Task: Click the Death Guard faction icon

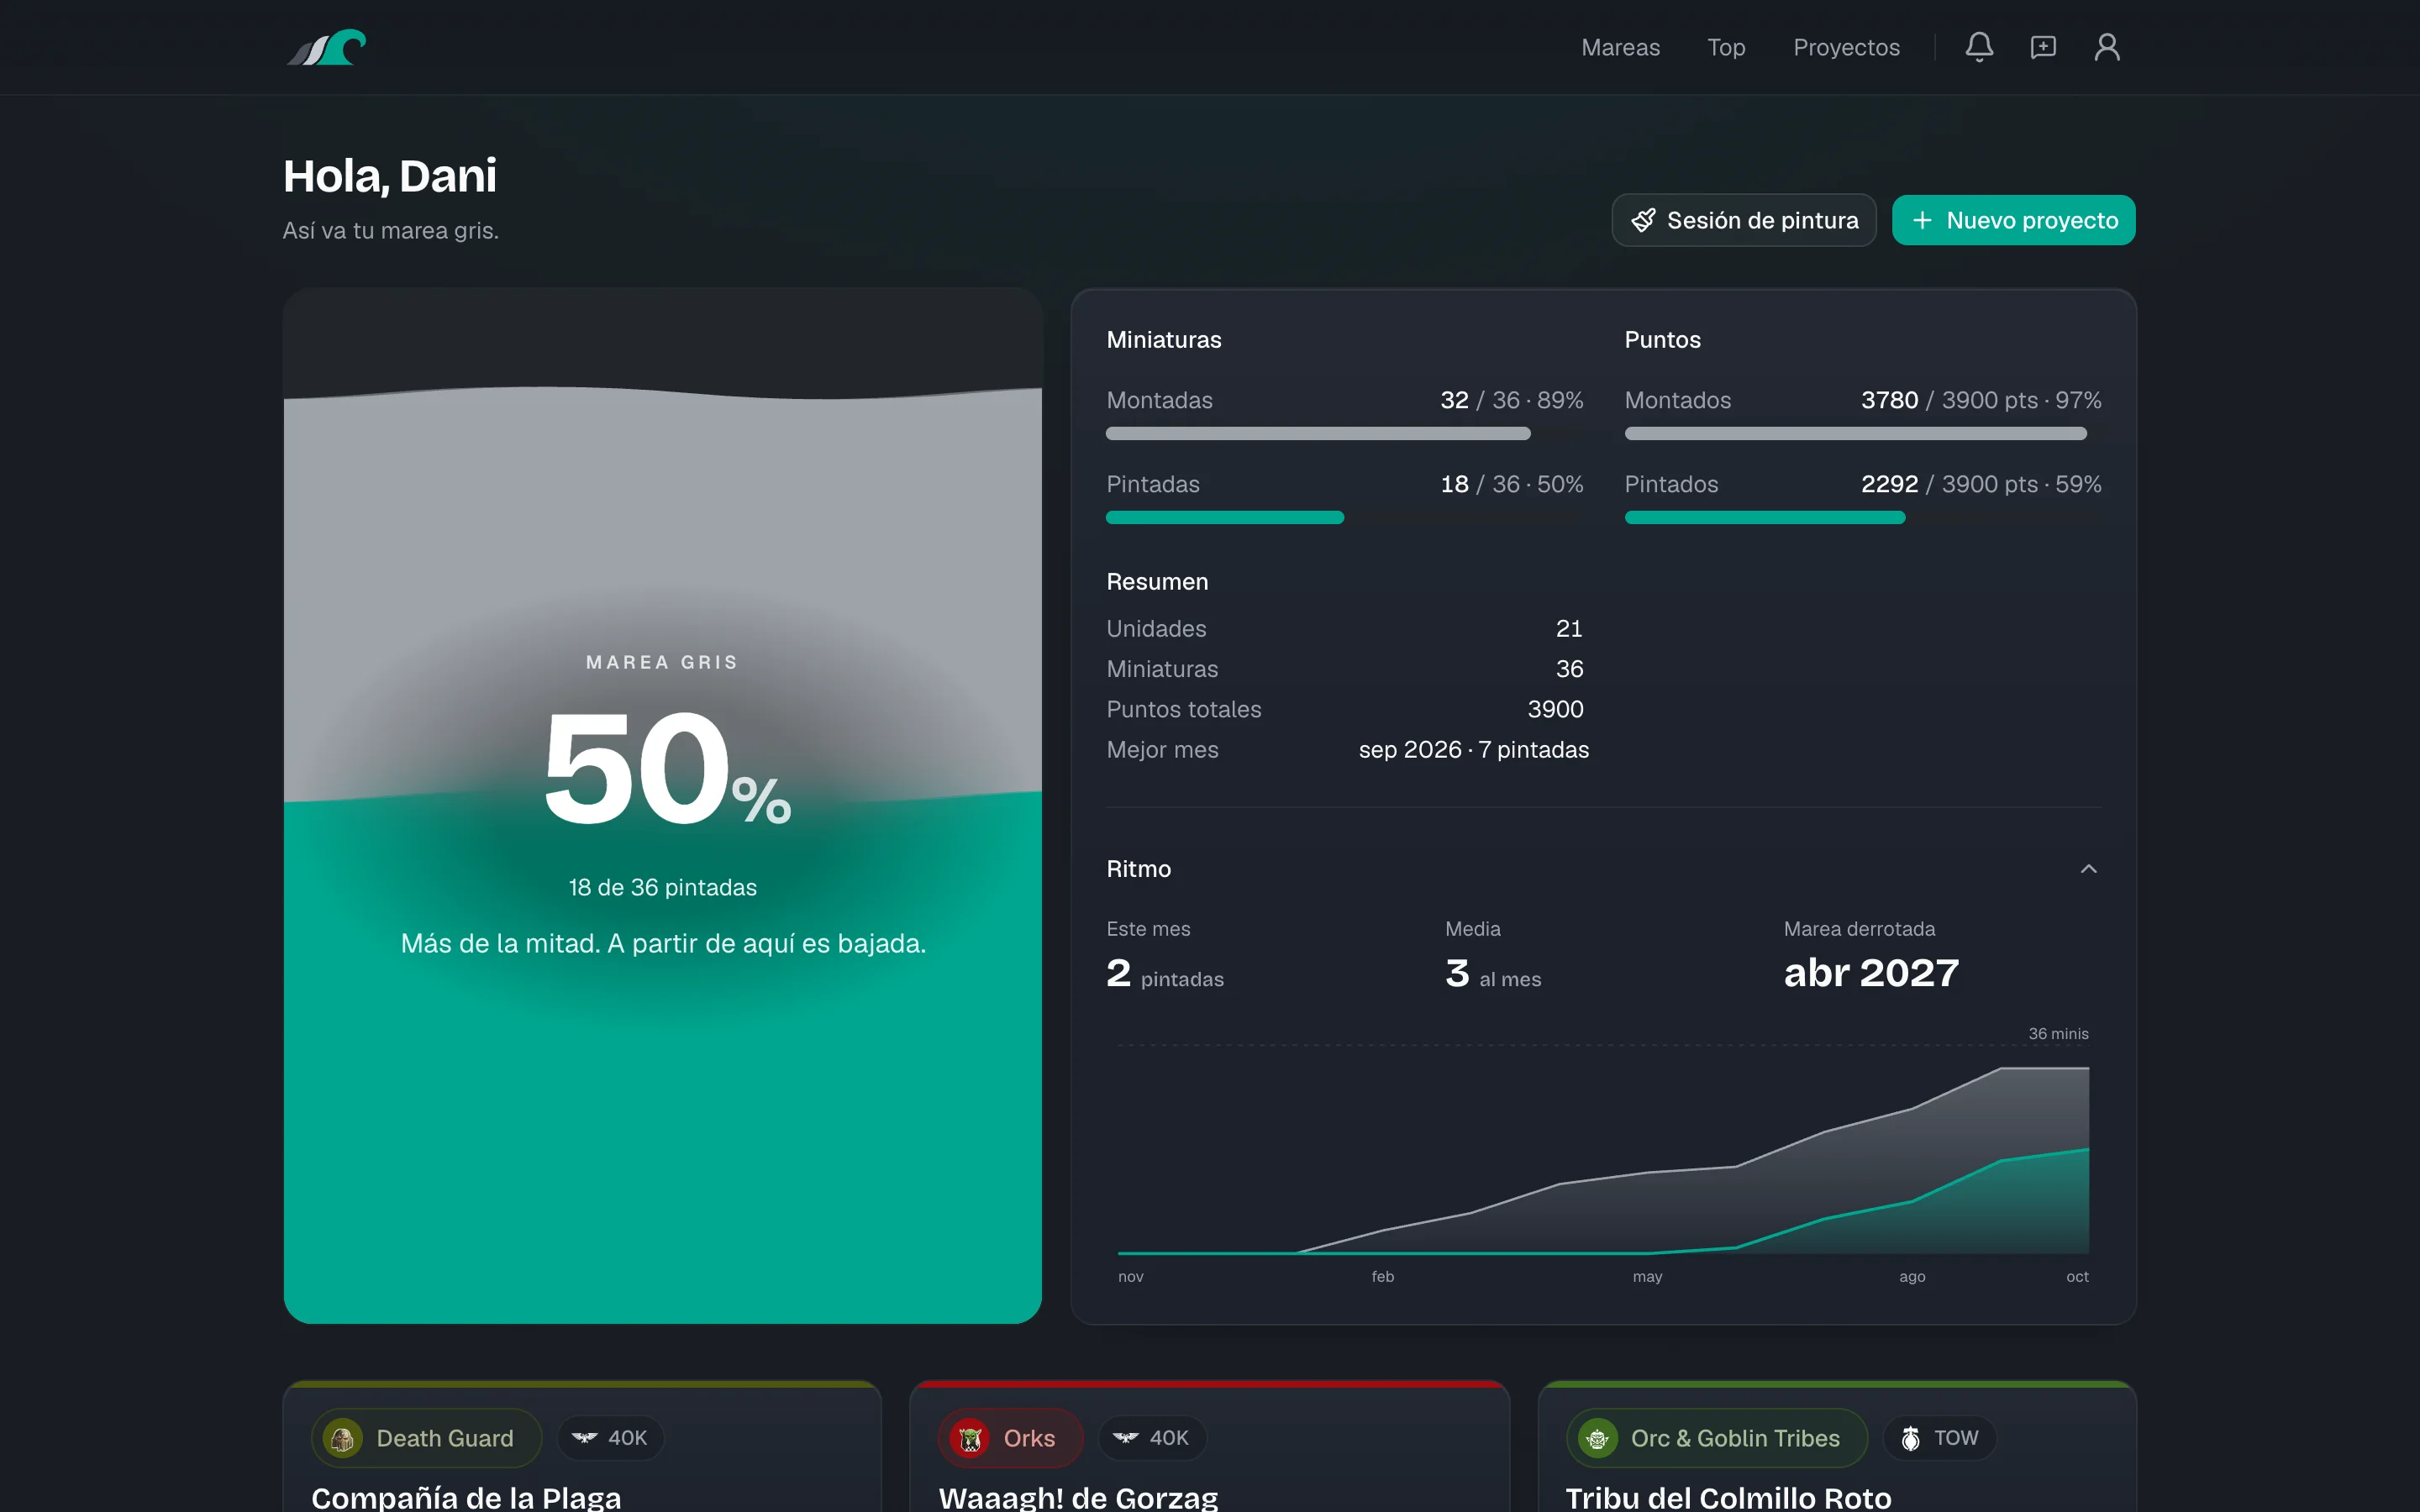Action: 343,1438
